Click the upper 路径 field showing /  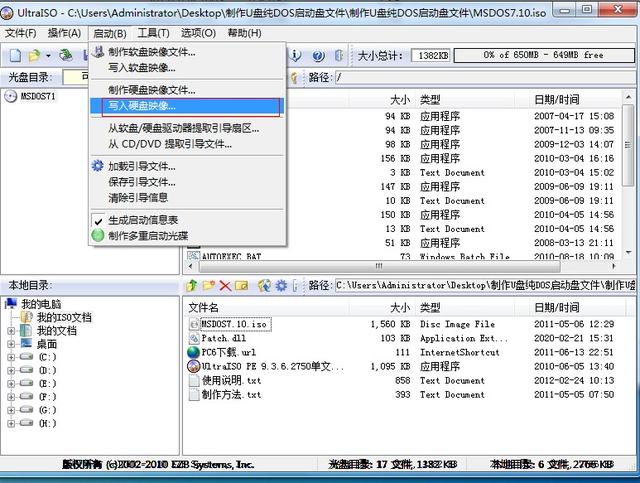click(x=485, y=77)
